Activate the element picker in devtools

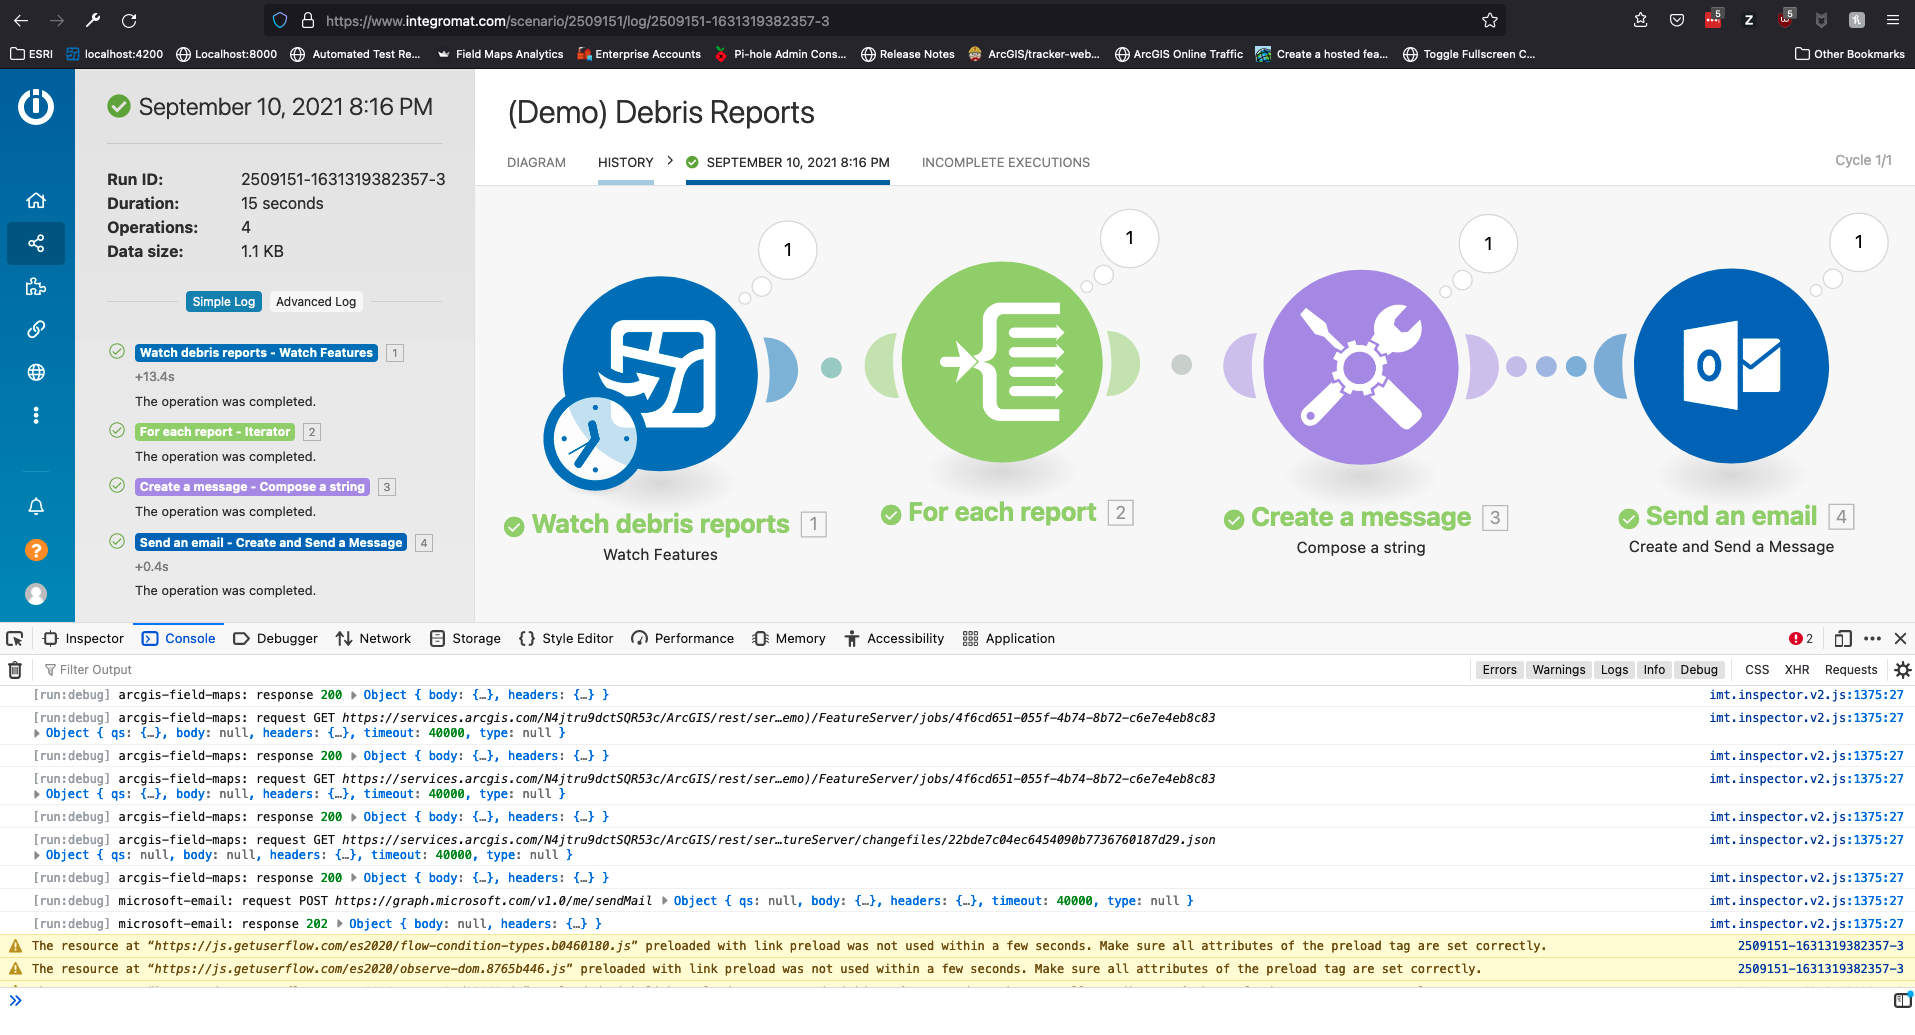(14, 638)
